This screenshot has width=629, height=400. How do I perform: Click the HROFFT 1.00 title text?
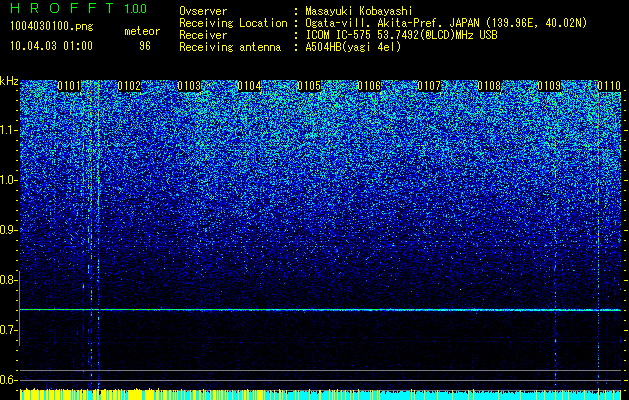79,8
